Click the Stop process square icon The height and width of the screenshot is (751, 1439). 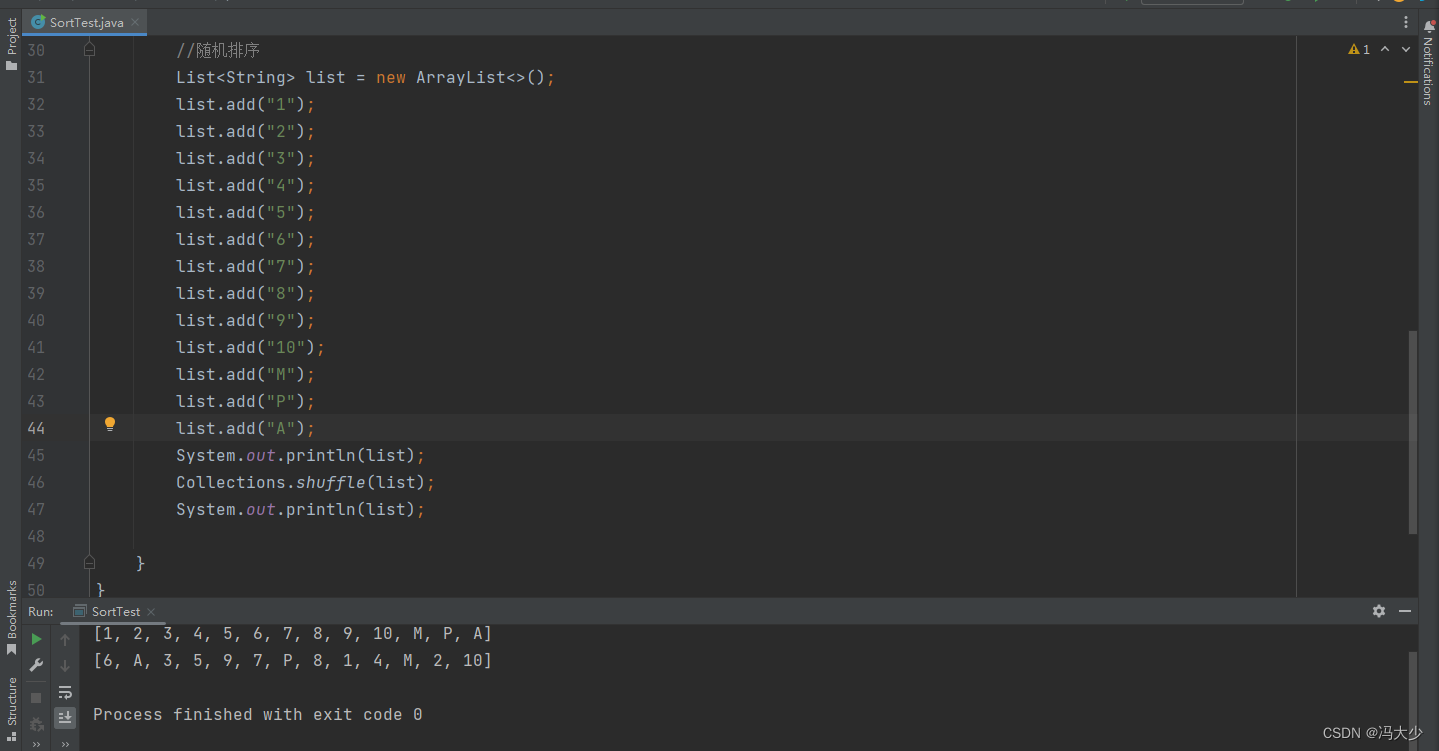pyautogui.click(x=36, y=697)
